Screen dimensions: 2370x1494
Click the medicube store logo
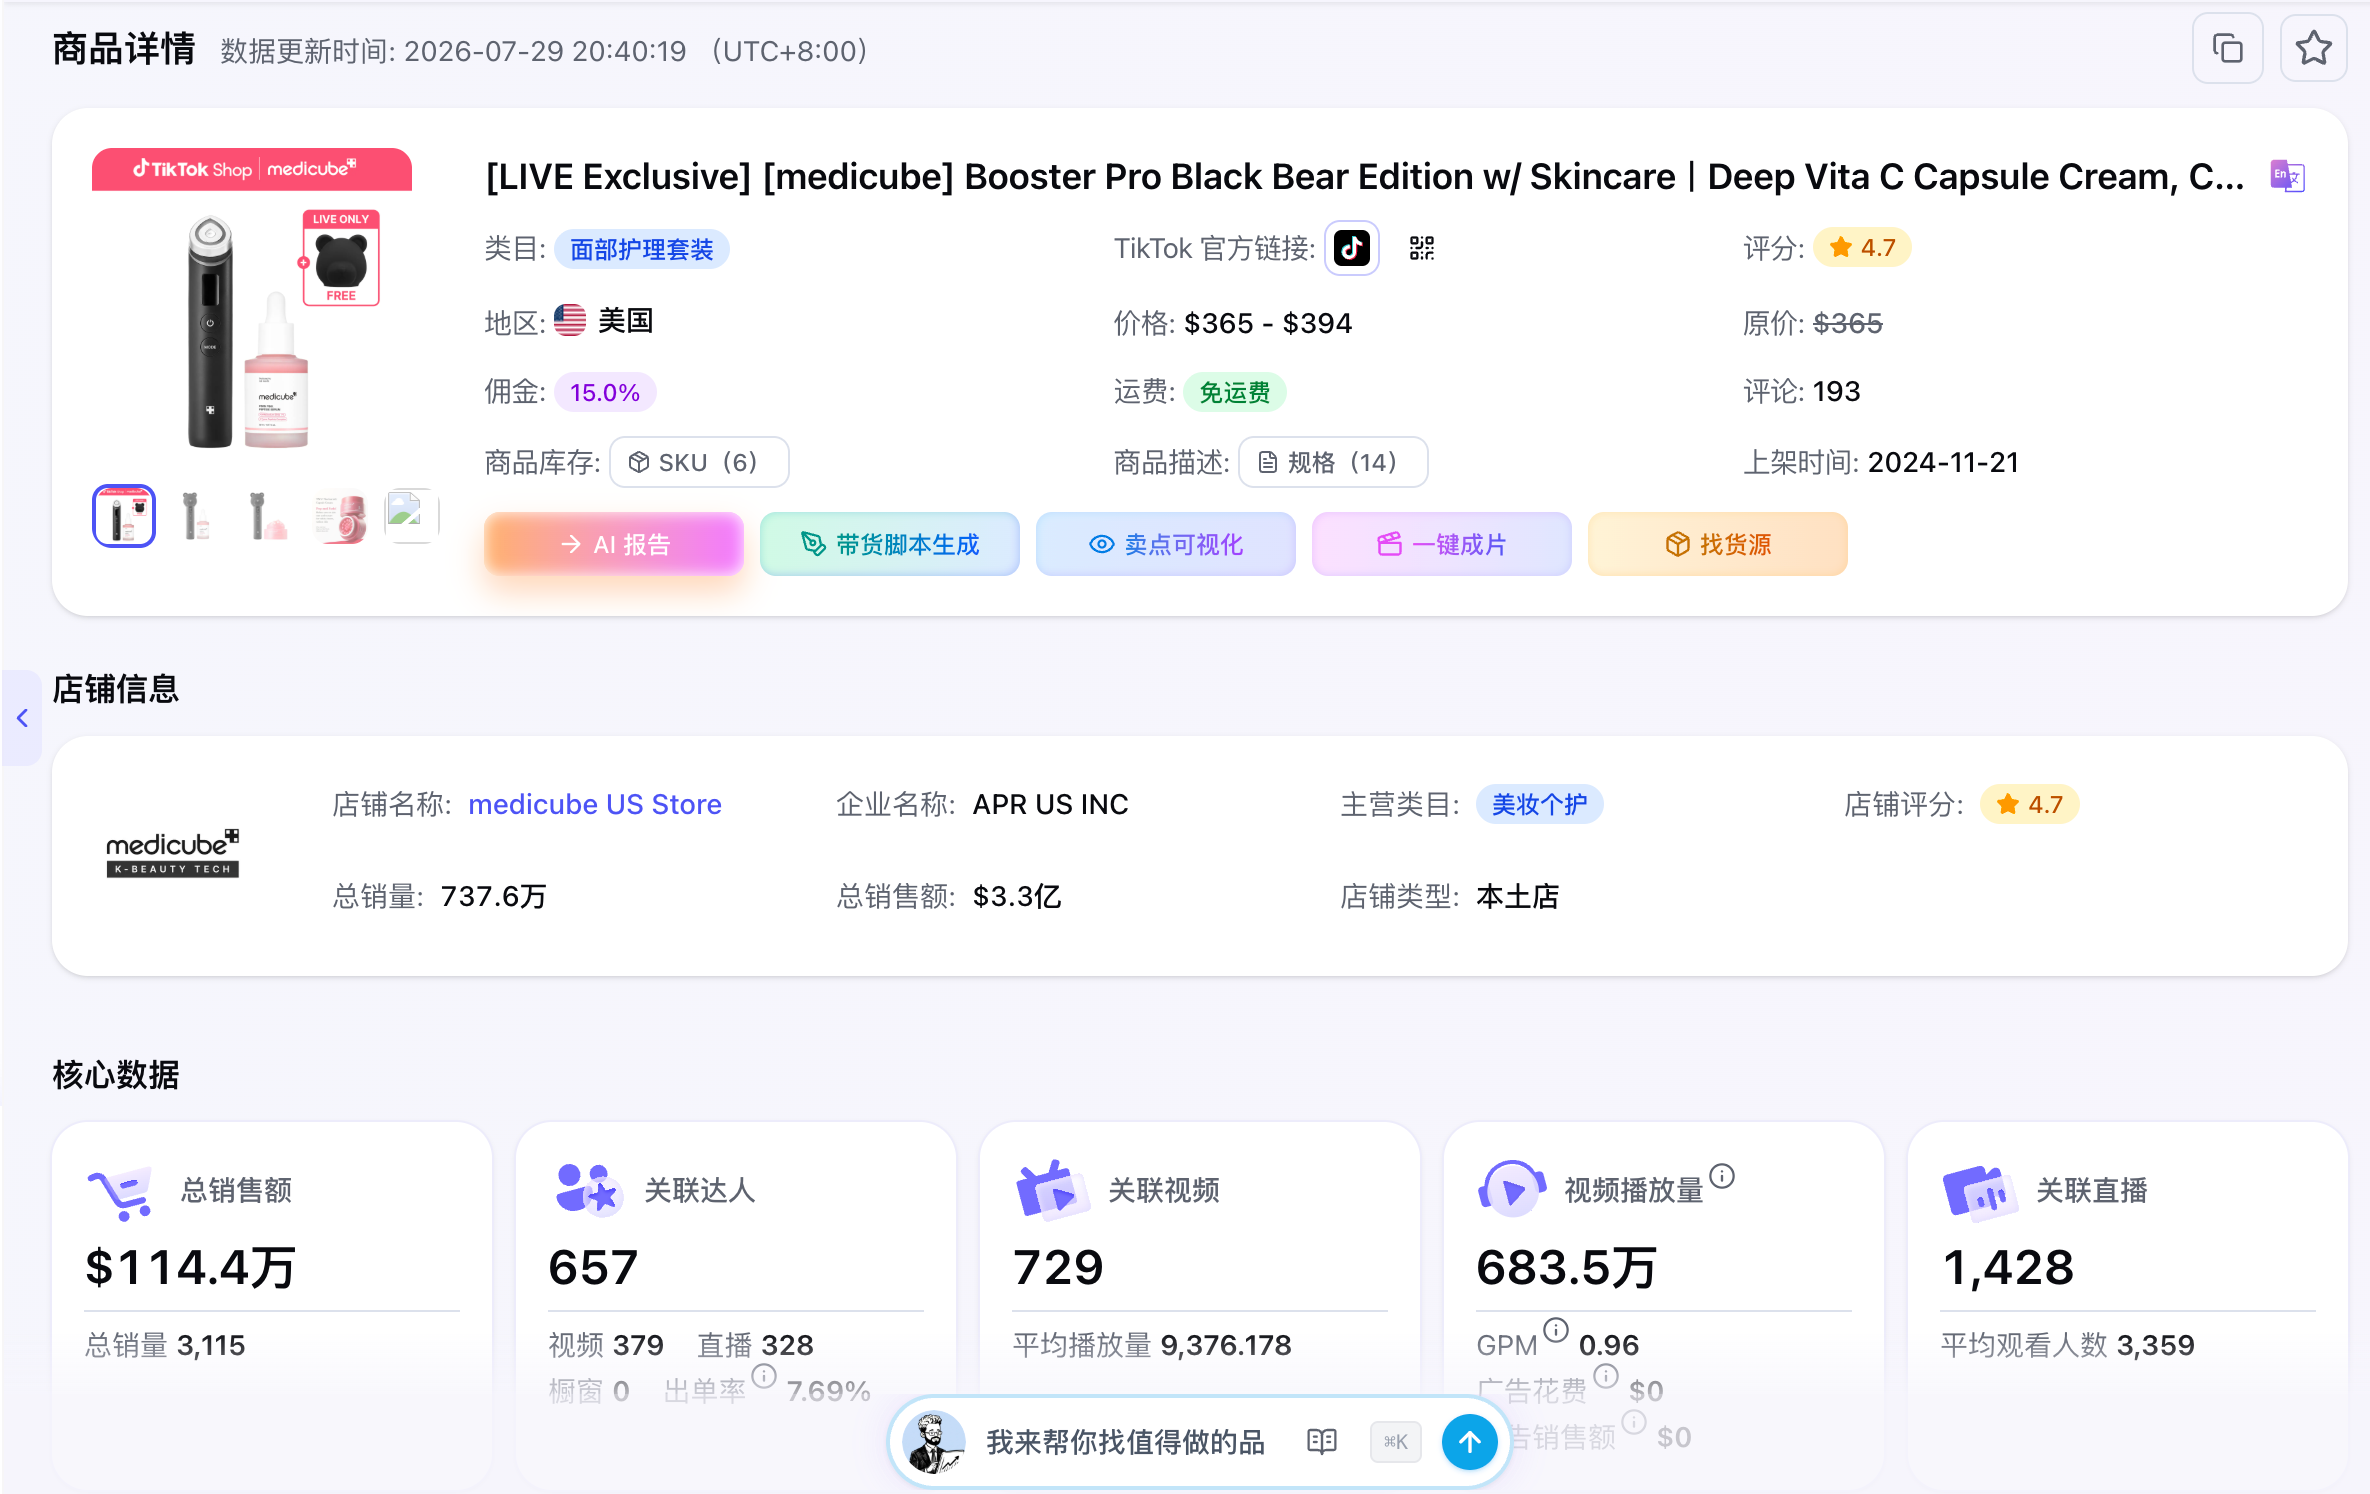(x=173, y=853)
